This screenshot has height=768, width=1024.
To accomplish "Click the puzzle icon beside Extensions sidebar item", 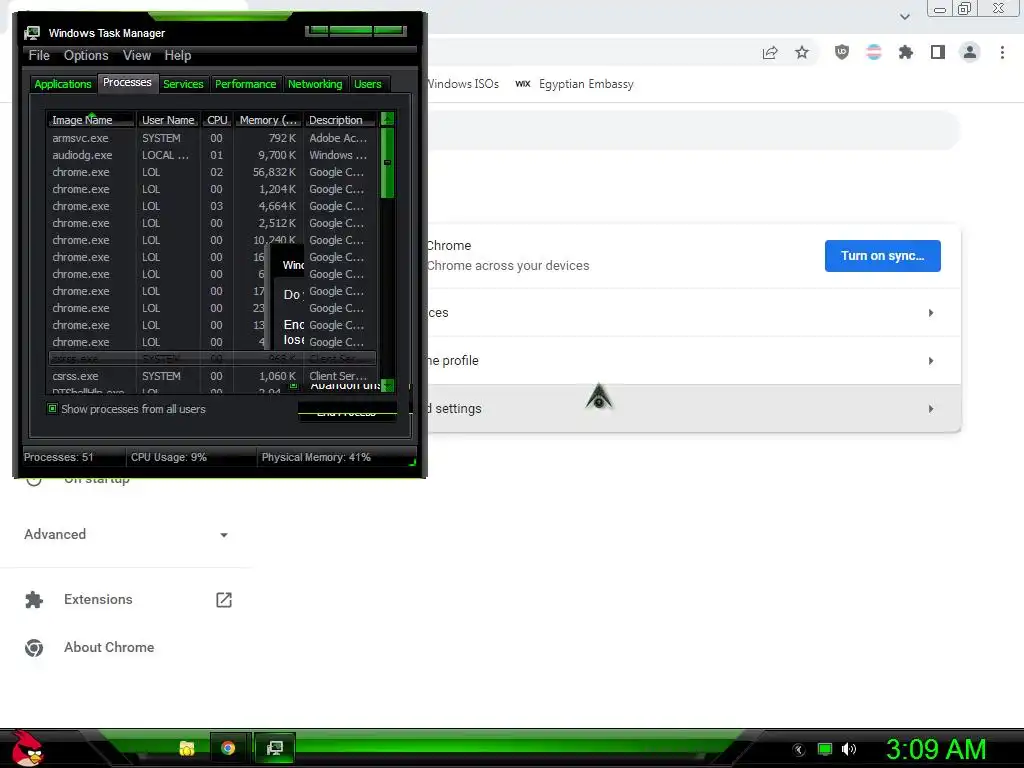I will point(34,600).
